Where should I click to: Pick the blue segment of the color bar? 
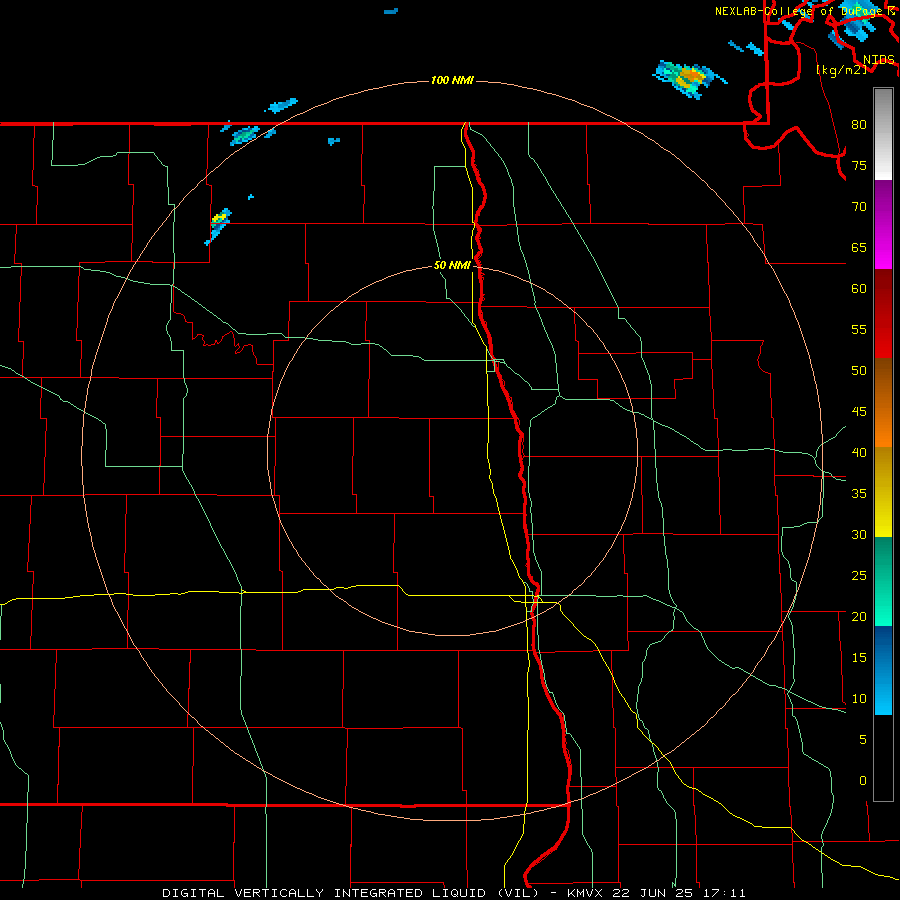coord(883,670)
